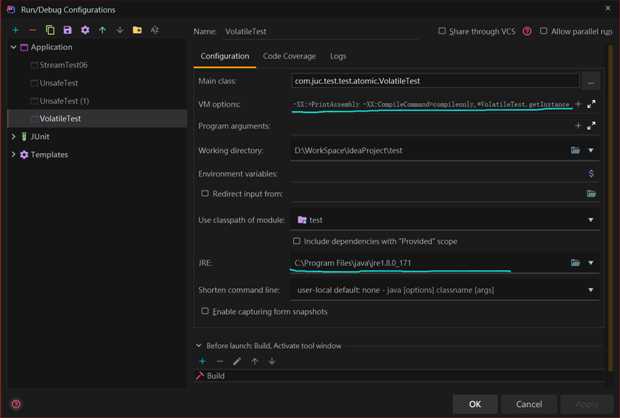Viewport: 620px width, 418px height.
Task: Switch to the Logs tab
Action: coord(338,56)
